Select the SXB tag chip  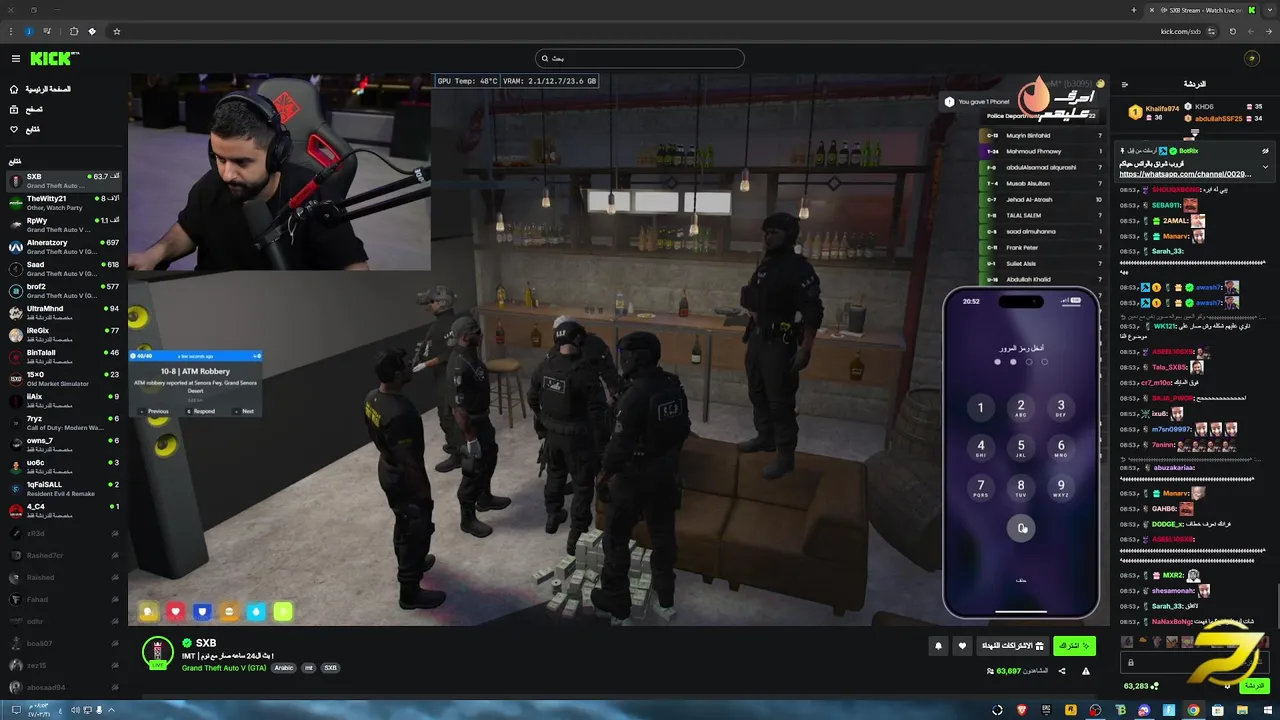pyautogui.click(x=330, y=667)
